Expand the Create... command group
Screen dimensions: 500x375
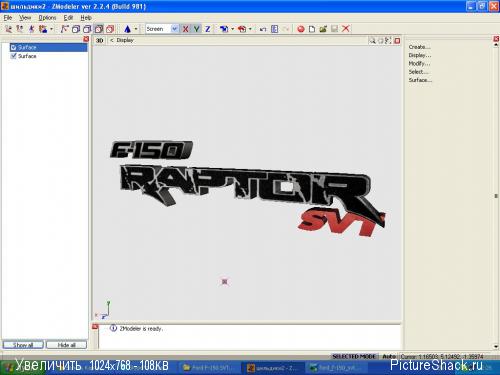(419, 47)
